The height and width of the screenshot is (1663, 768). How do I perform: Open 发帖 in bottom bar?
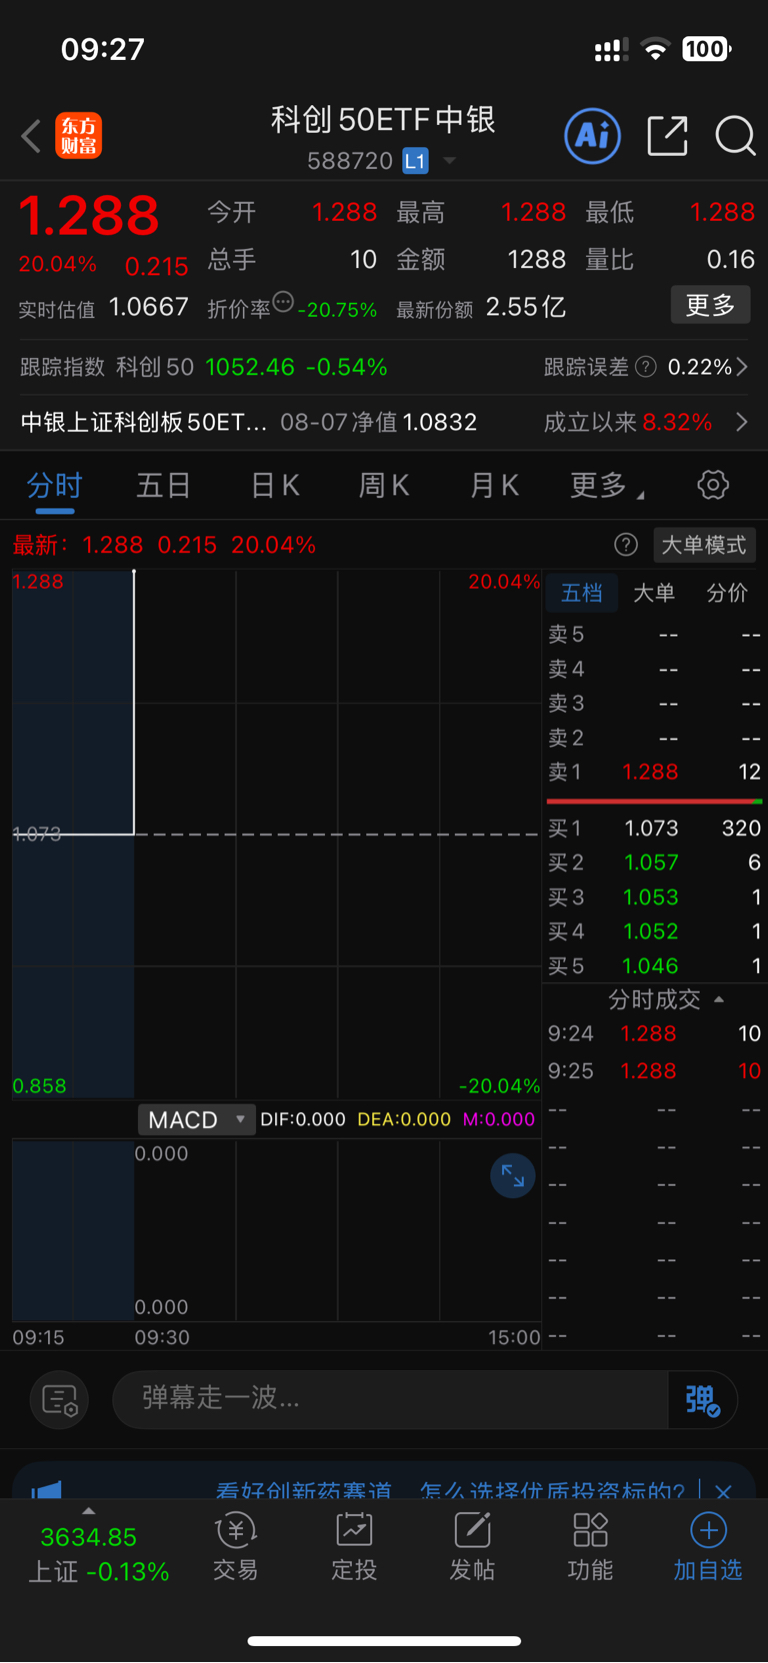(x=472, y=1547)
